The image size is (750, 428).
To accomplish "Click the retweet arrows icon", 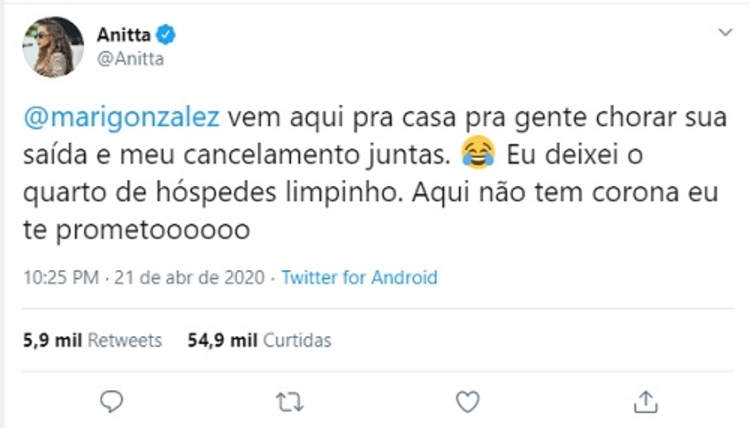I will 290,401.
